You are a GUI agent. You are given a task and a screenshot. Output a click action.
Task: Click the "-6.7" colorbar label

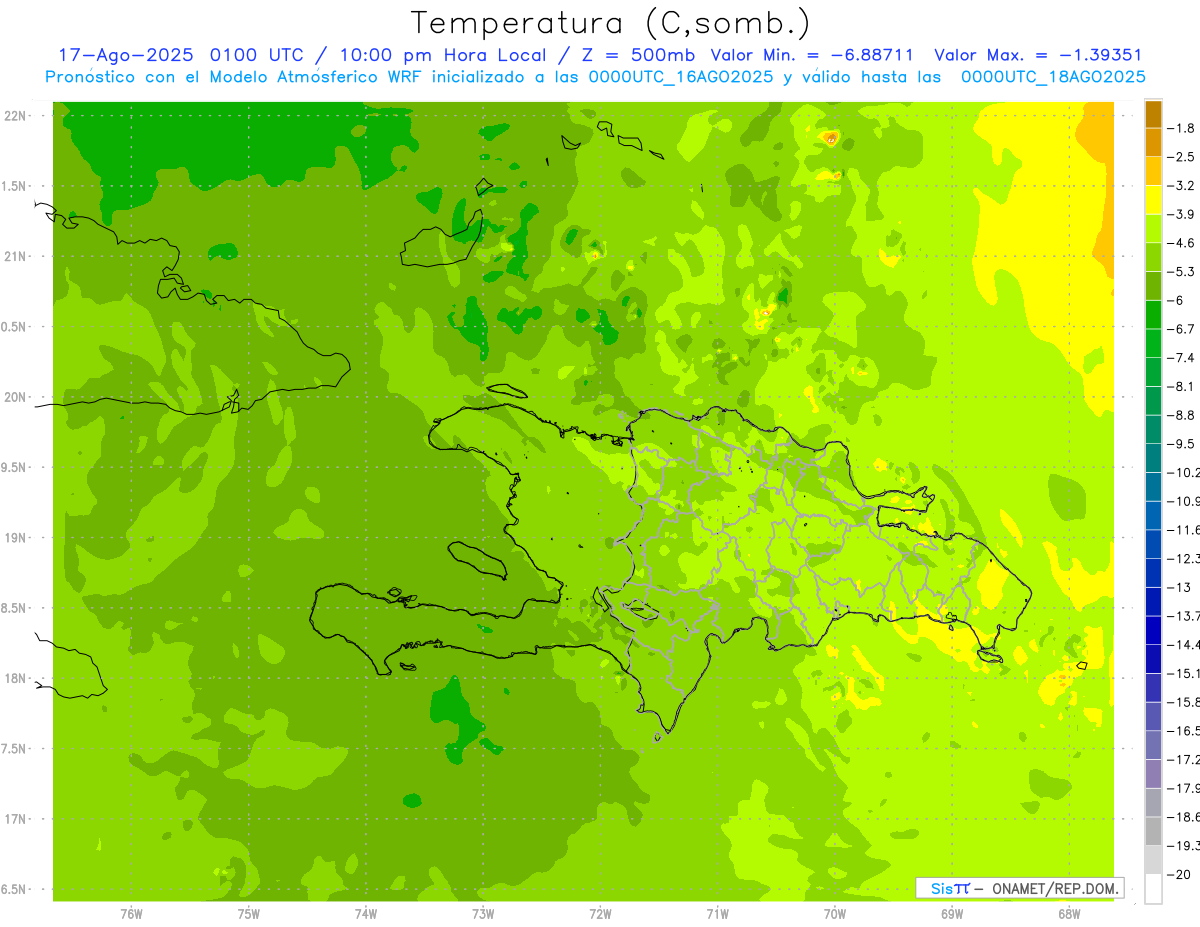[1183, 329]
